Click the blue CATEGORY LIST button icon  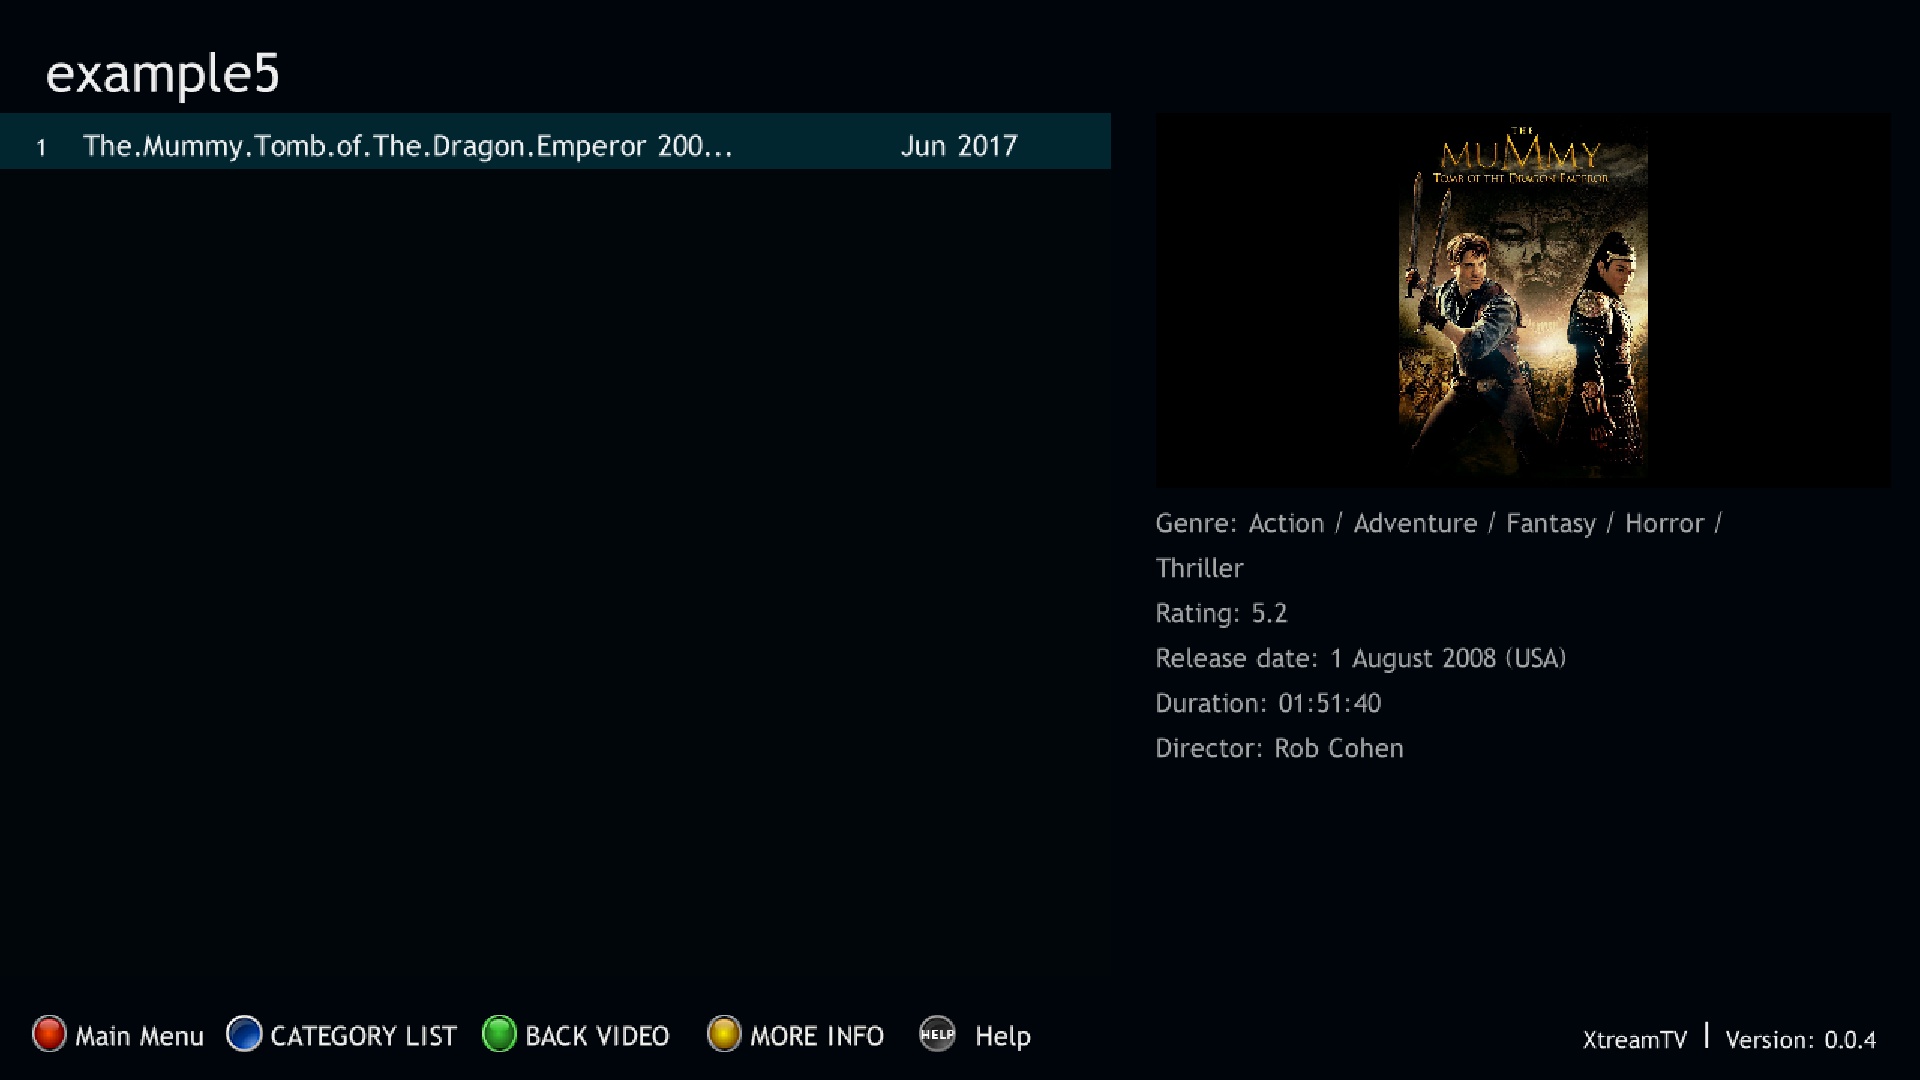244,1034
